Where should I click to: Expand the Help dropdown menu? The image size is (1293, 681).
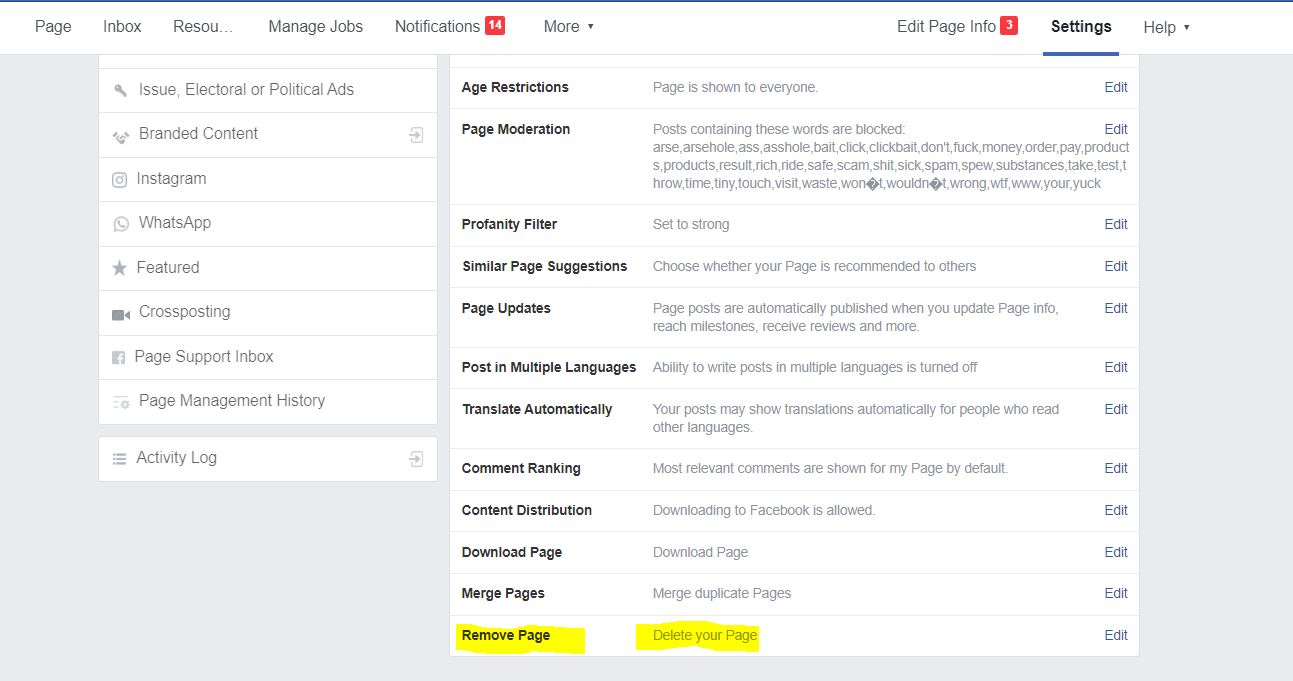coord(1166,27)
